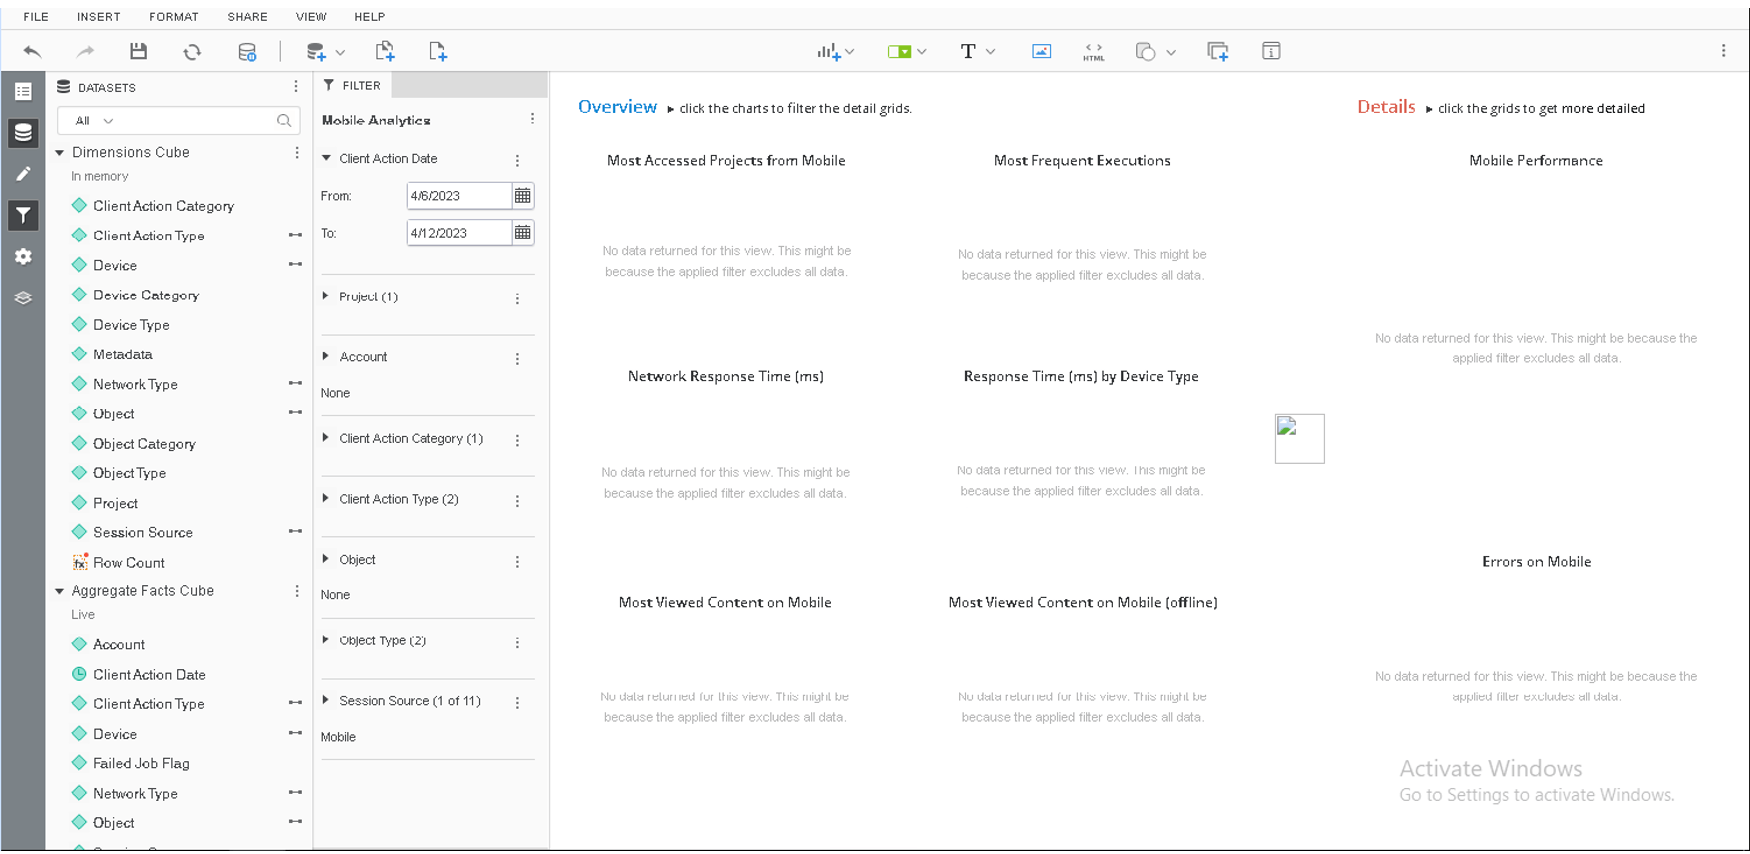This screenshot has width=1750, height=854.
Task: Click the Overview heading text
Action: coord(617,107)
